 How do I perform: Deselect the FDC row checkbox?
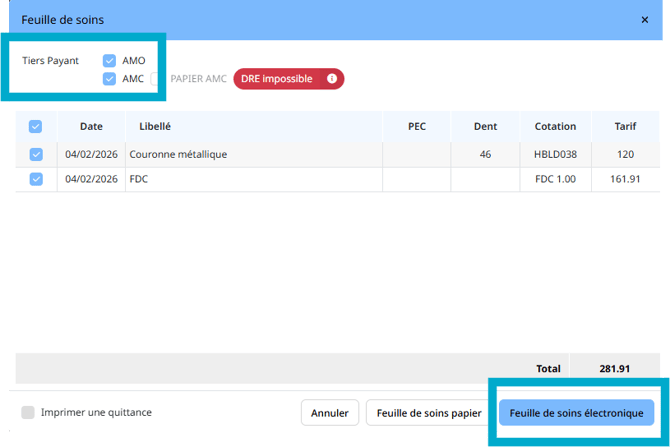click(36, 179)
